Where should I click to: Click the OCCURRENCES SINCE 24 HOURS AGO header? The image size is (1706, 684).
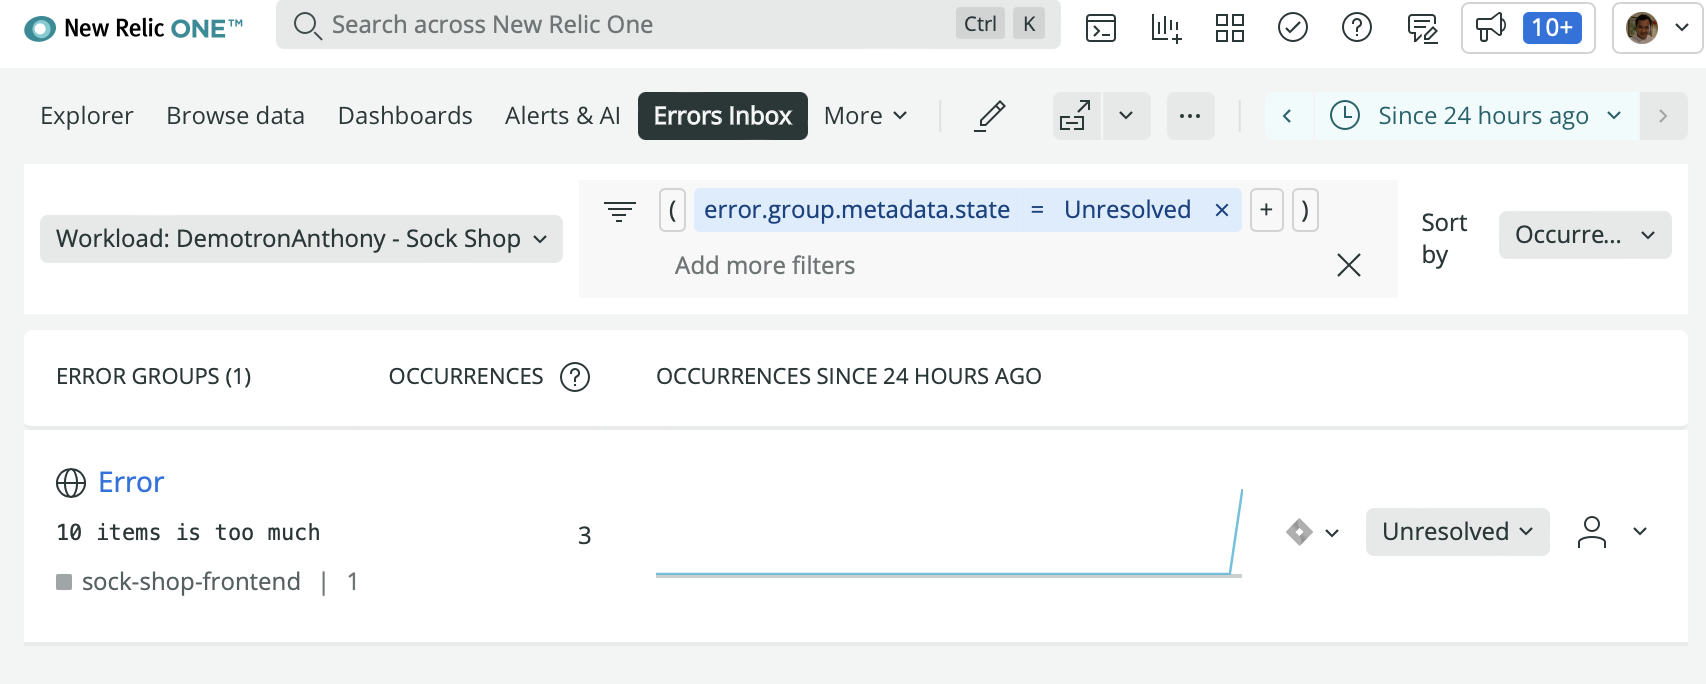click(x=849, y=377)
